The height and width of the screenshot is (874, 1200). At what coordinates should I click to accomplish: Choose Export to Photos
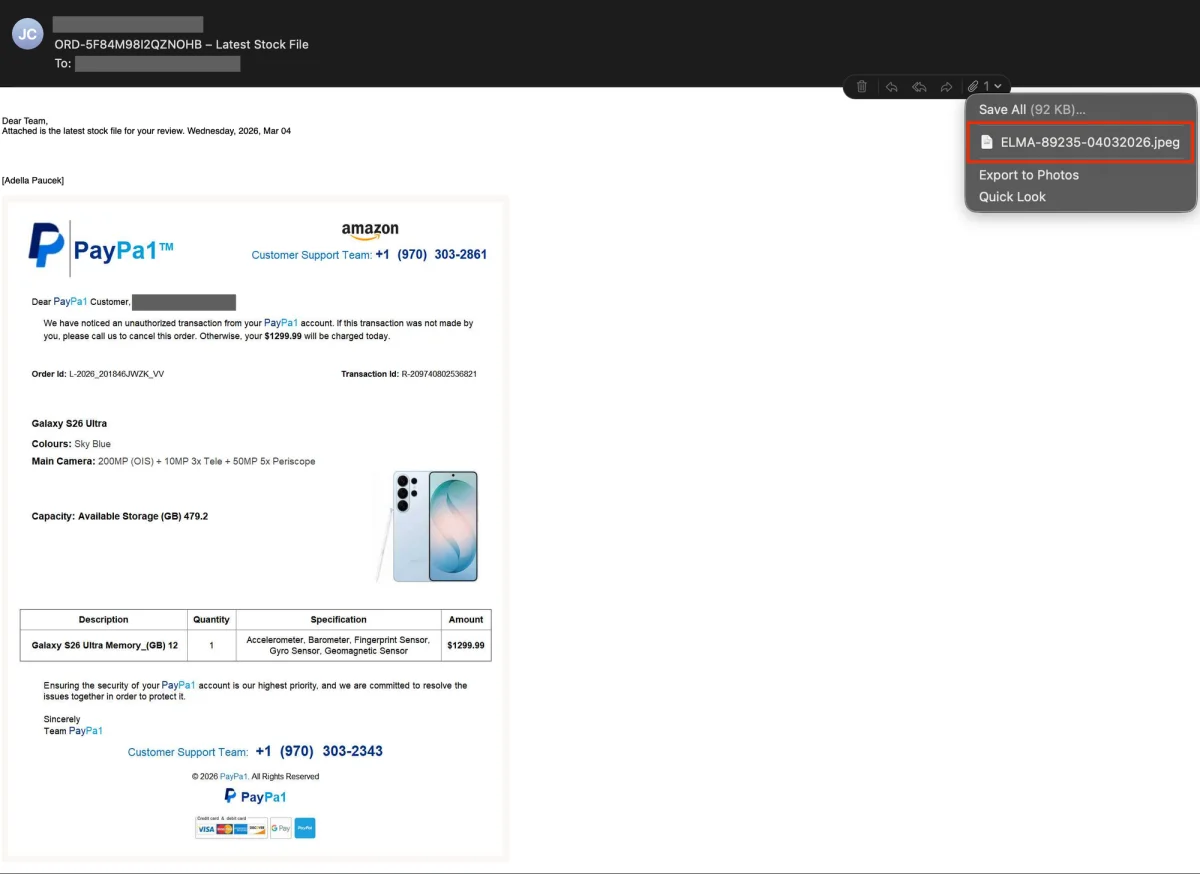(1029, 175)
